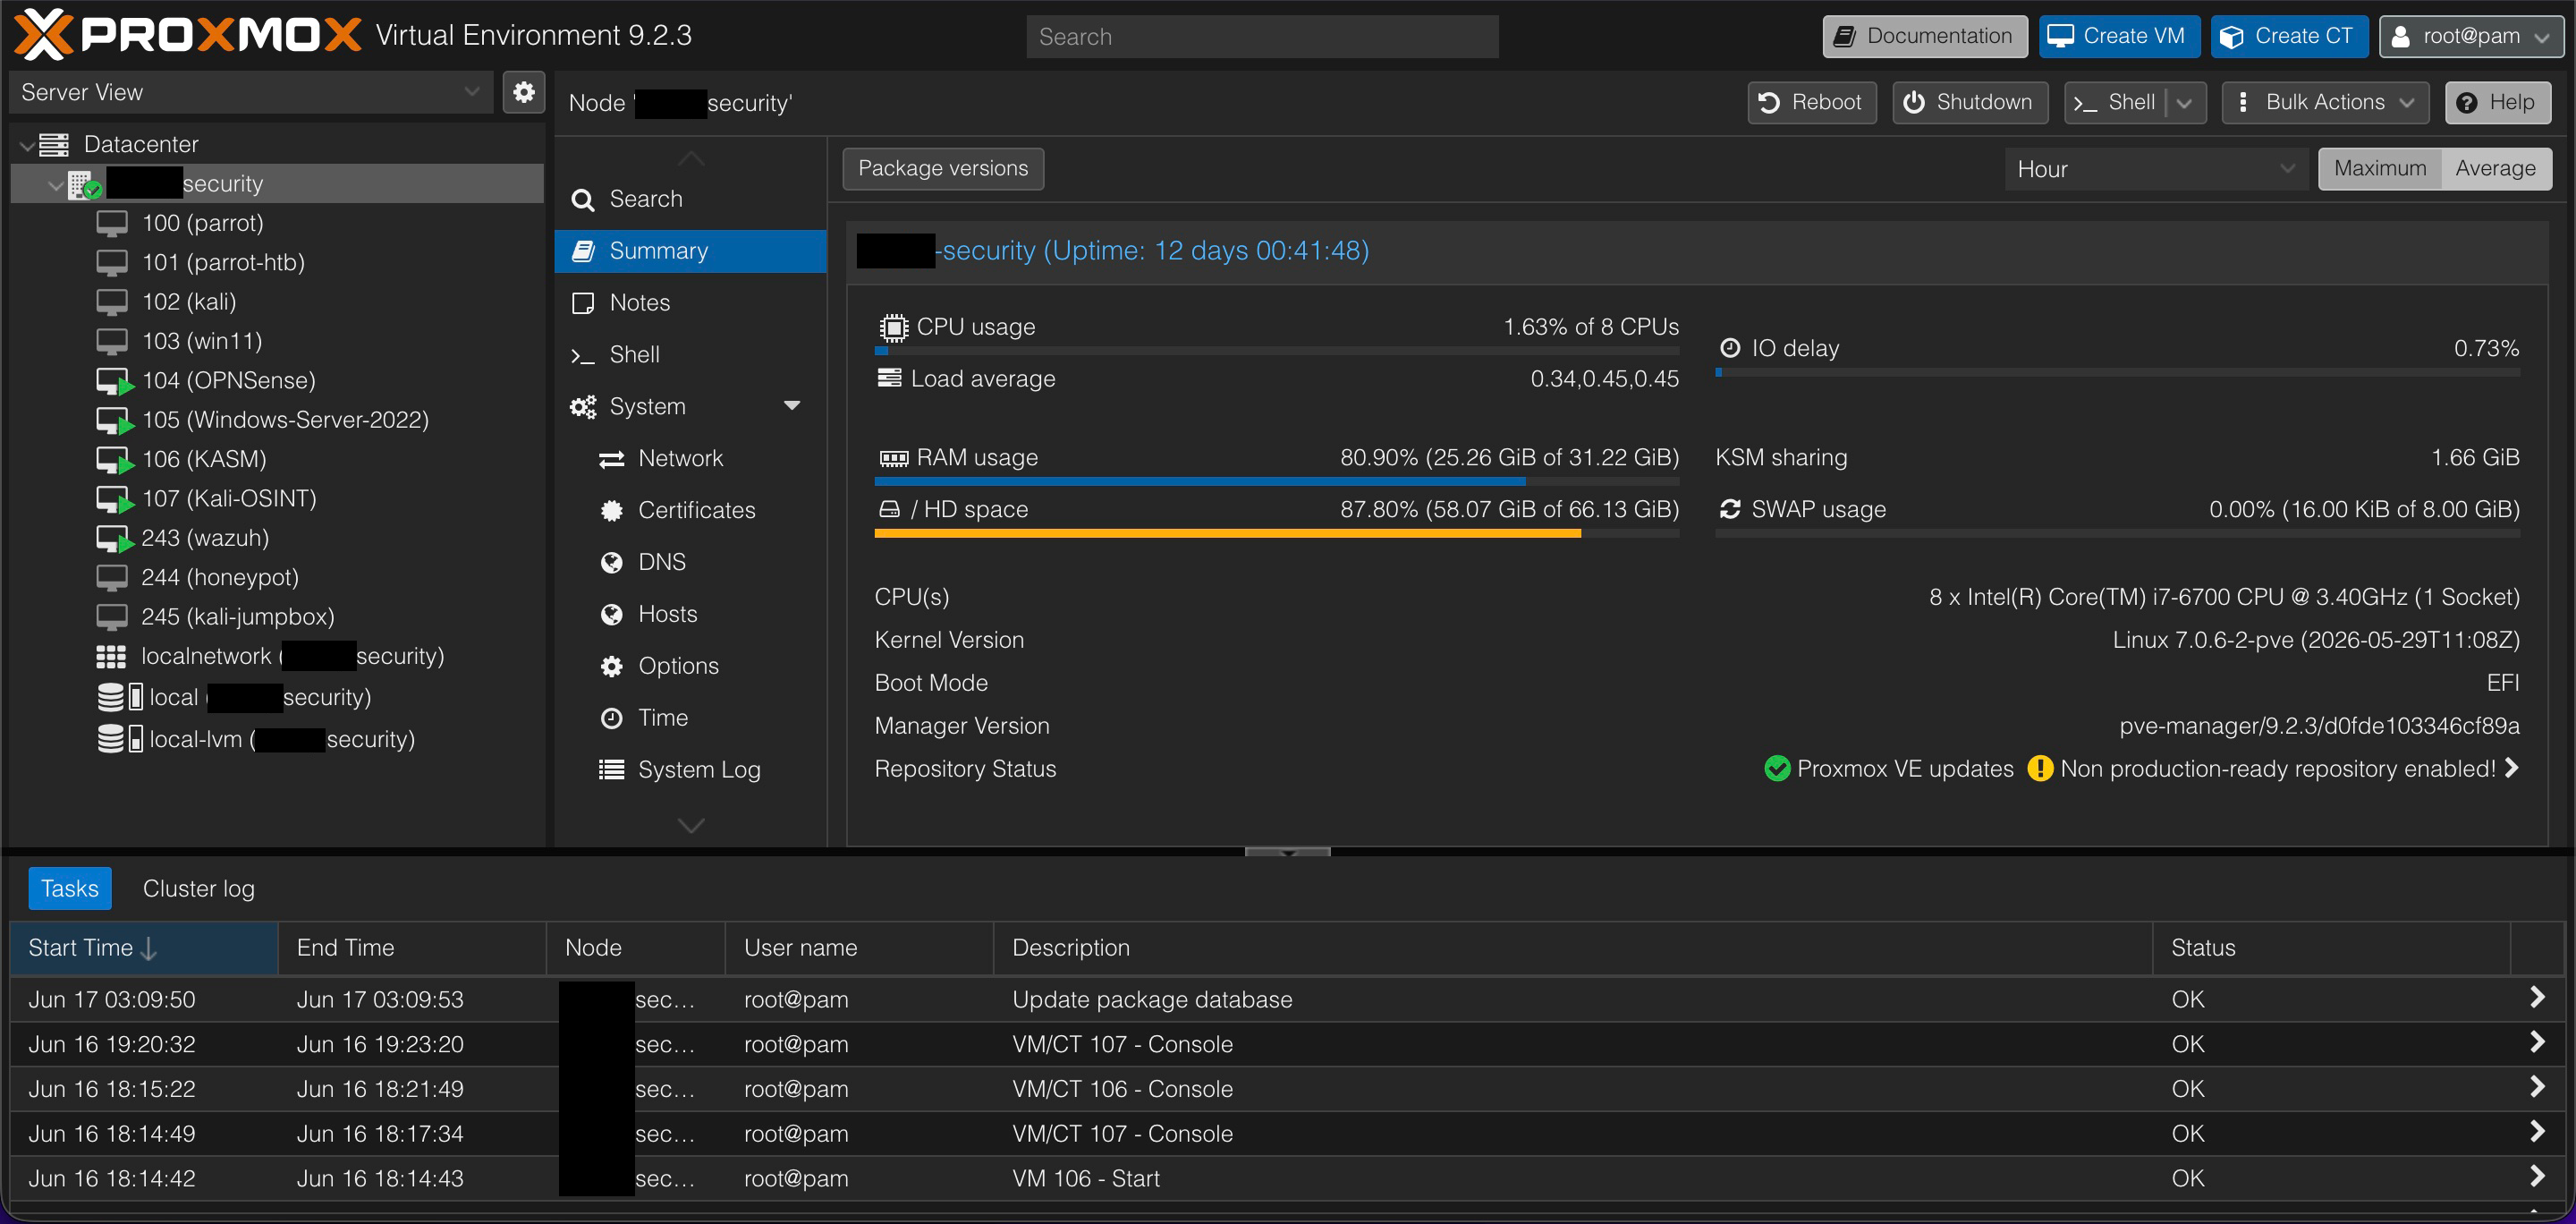Switch graphs to Maximum
The image size is (2576, 1224).
click(2380, 168)
